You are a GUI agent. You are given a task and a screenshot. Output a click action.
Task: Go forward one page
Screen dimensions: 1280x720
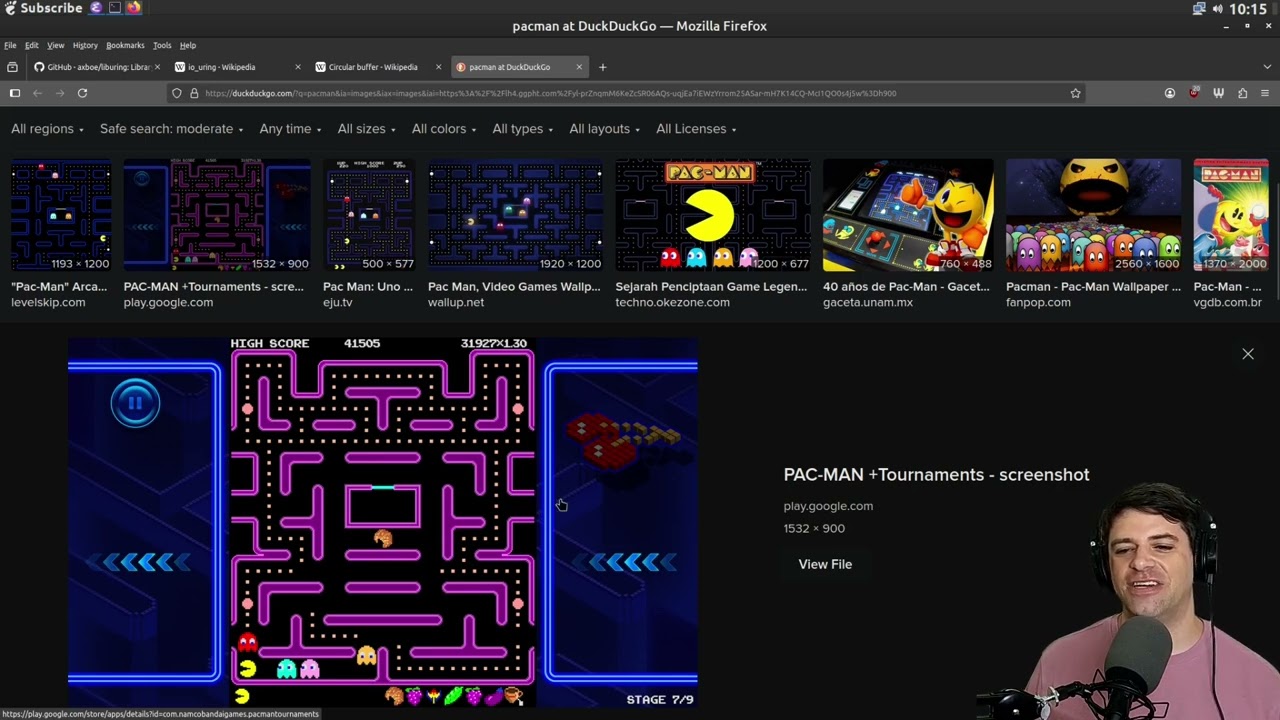point(60,93)
